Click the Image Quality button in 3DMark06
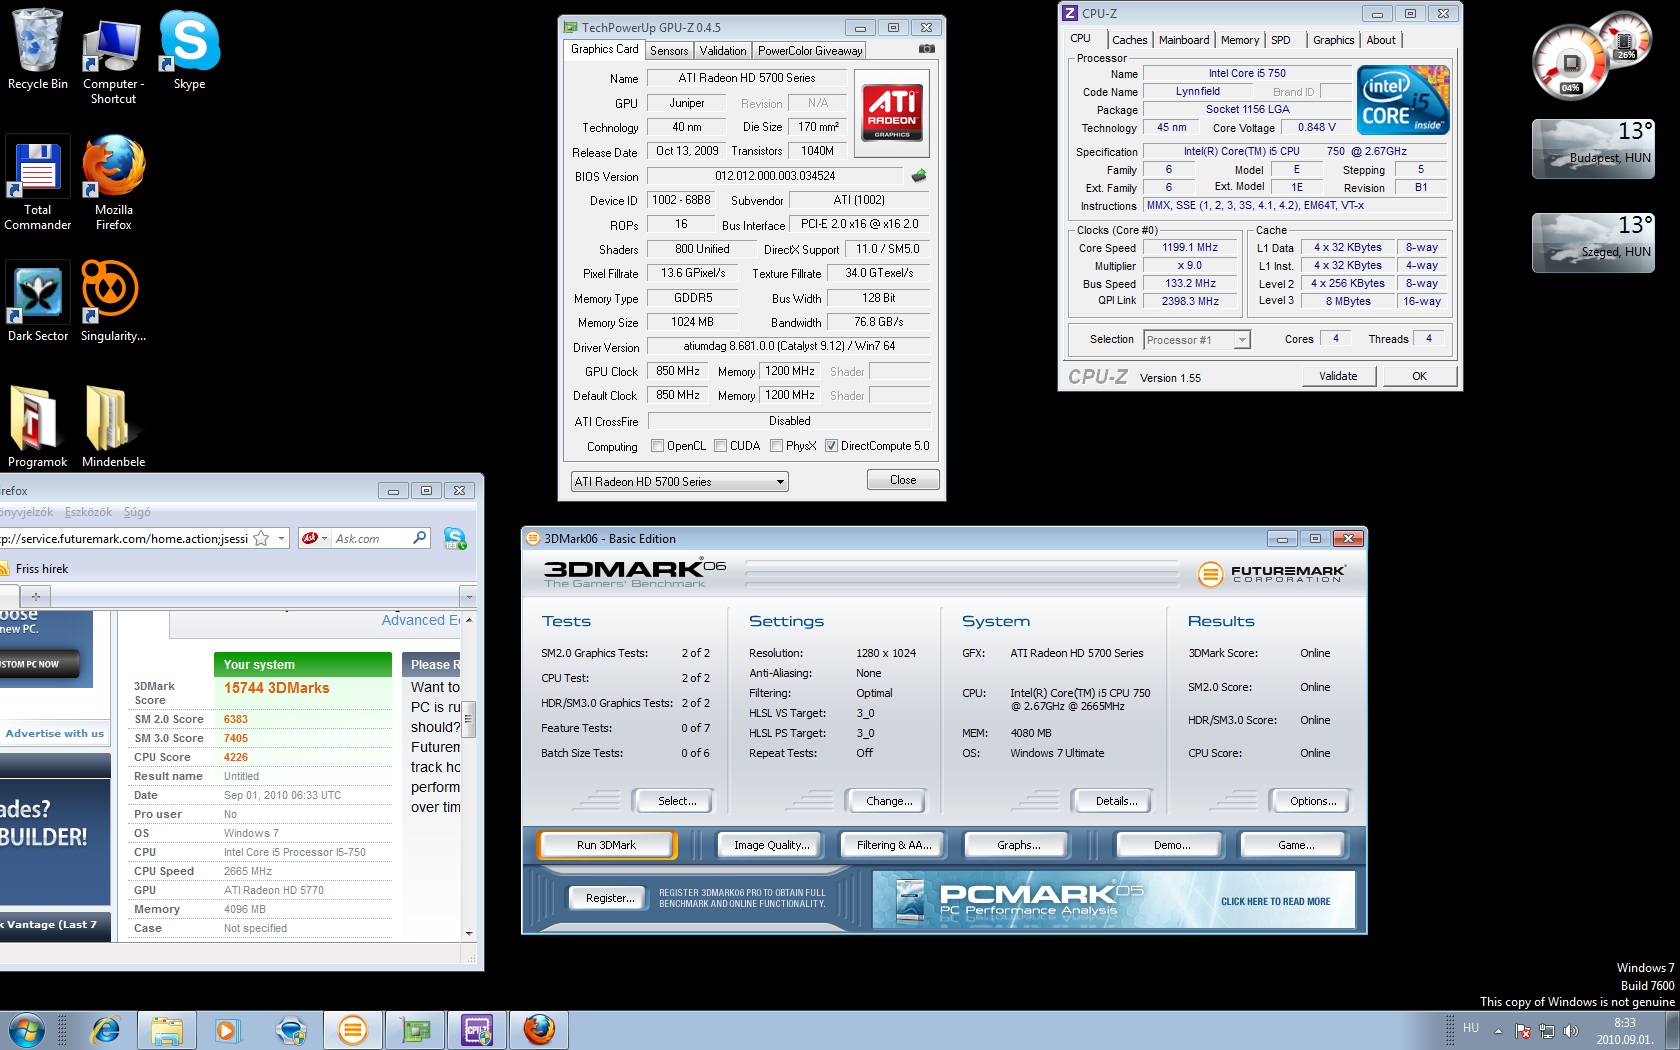The image size is (1680, 1050). pyautogui.click(x=772, y=845)
